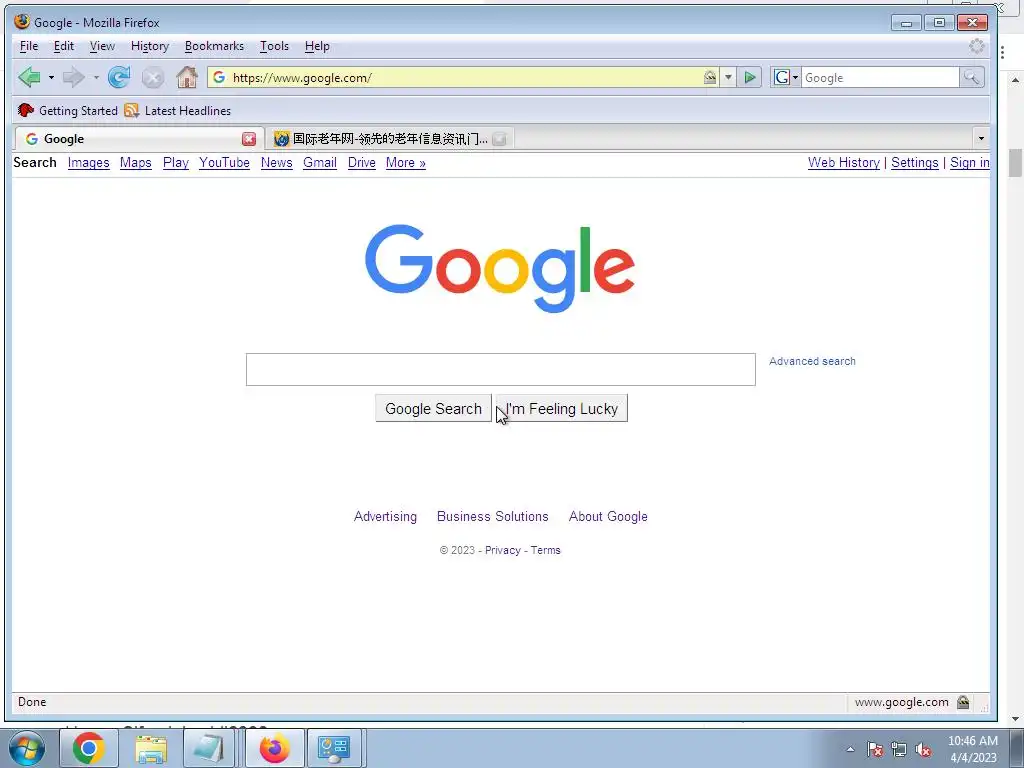
Task: Click the toolbar Google search box
Action: tap(880, 78)
